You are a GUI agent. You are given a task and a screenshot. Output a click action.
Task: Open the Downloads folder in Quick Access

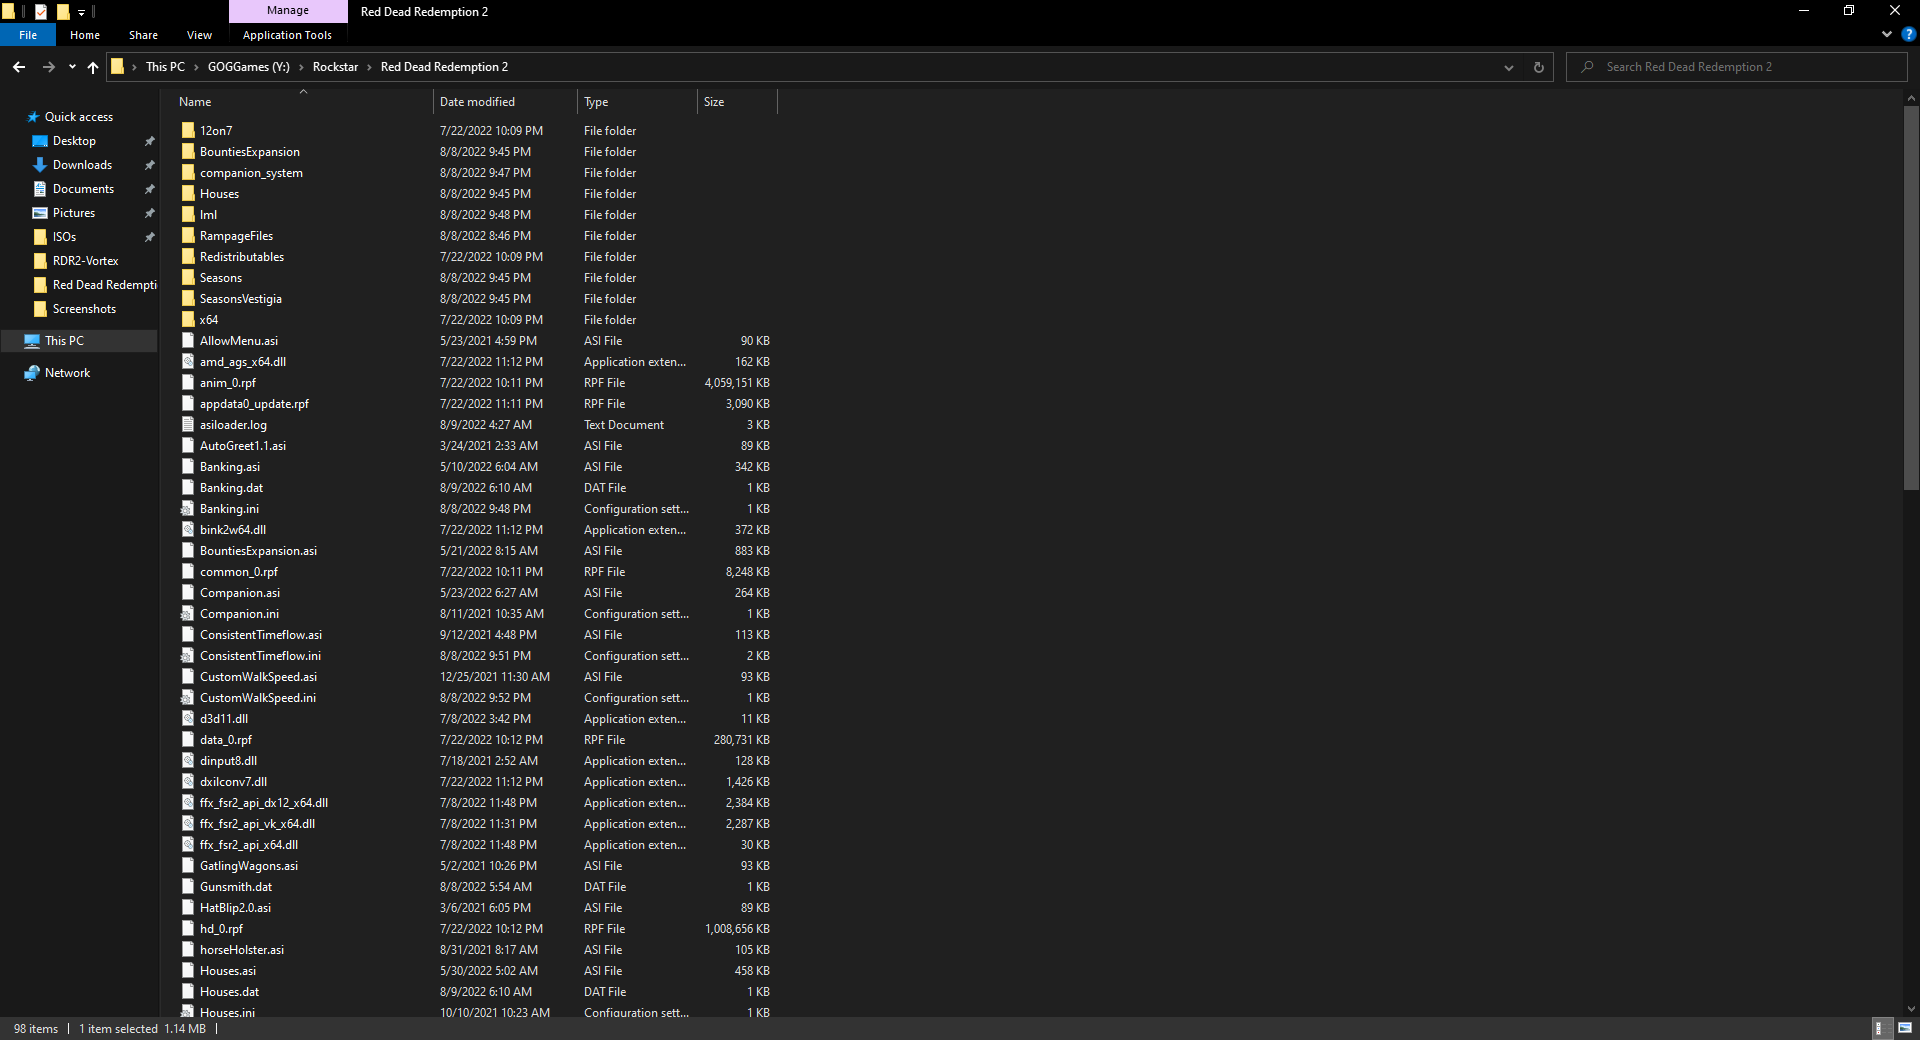click(80, 164)
